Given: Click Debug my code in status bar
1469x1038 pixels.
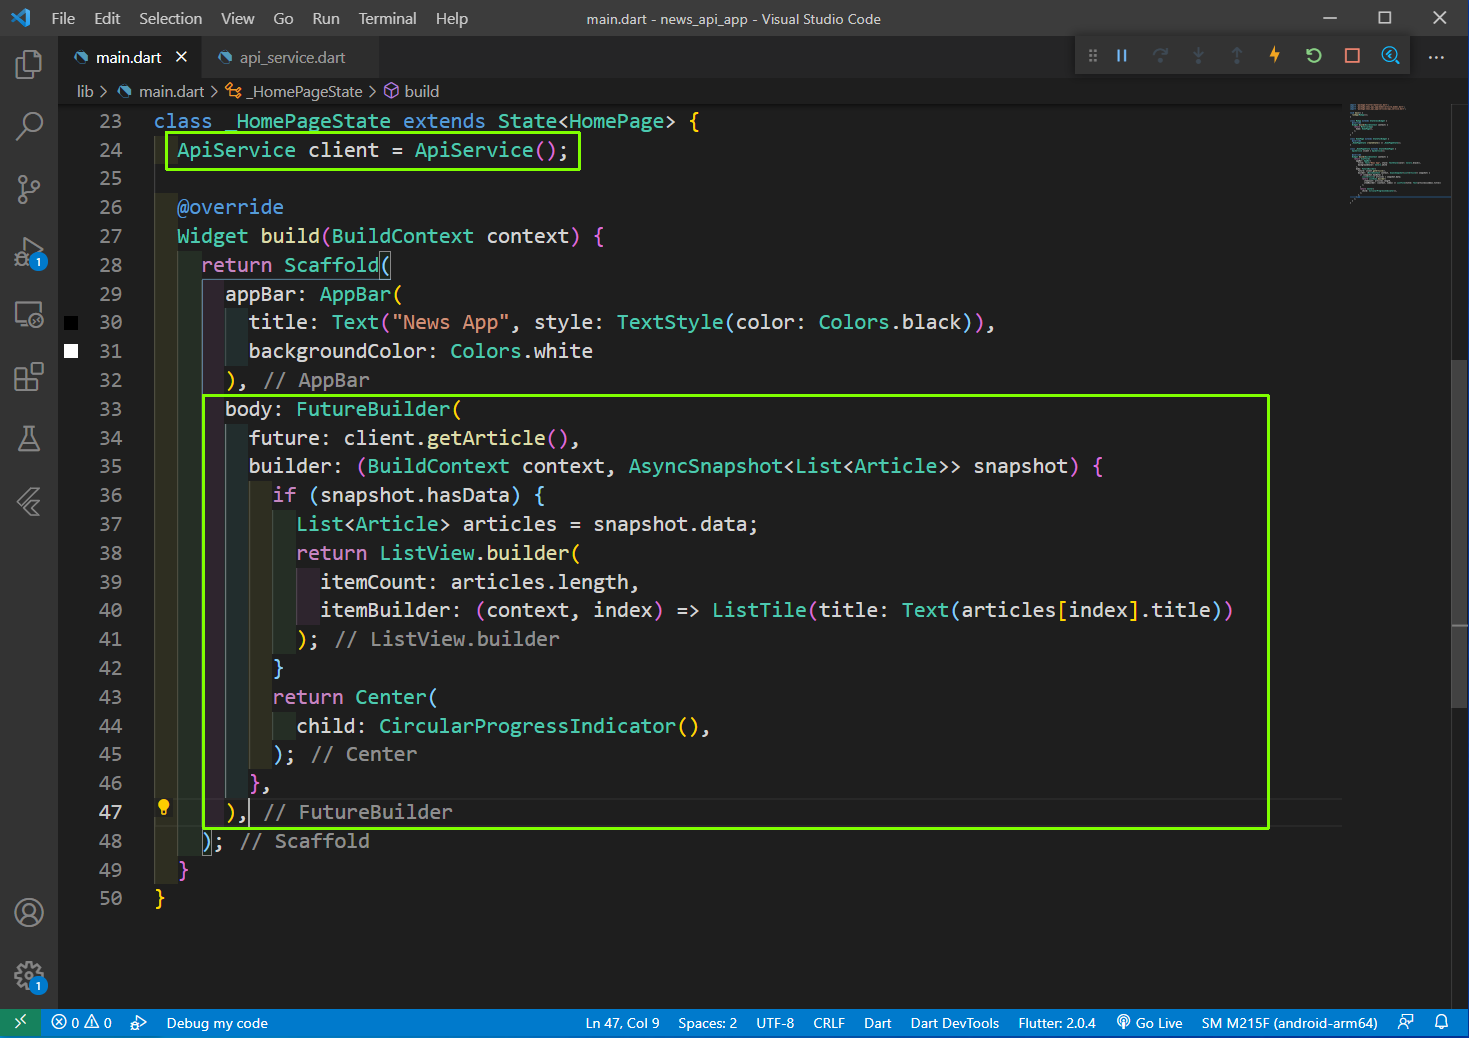Looking at the screenshot, I should click(x=217, y=1023).
